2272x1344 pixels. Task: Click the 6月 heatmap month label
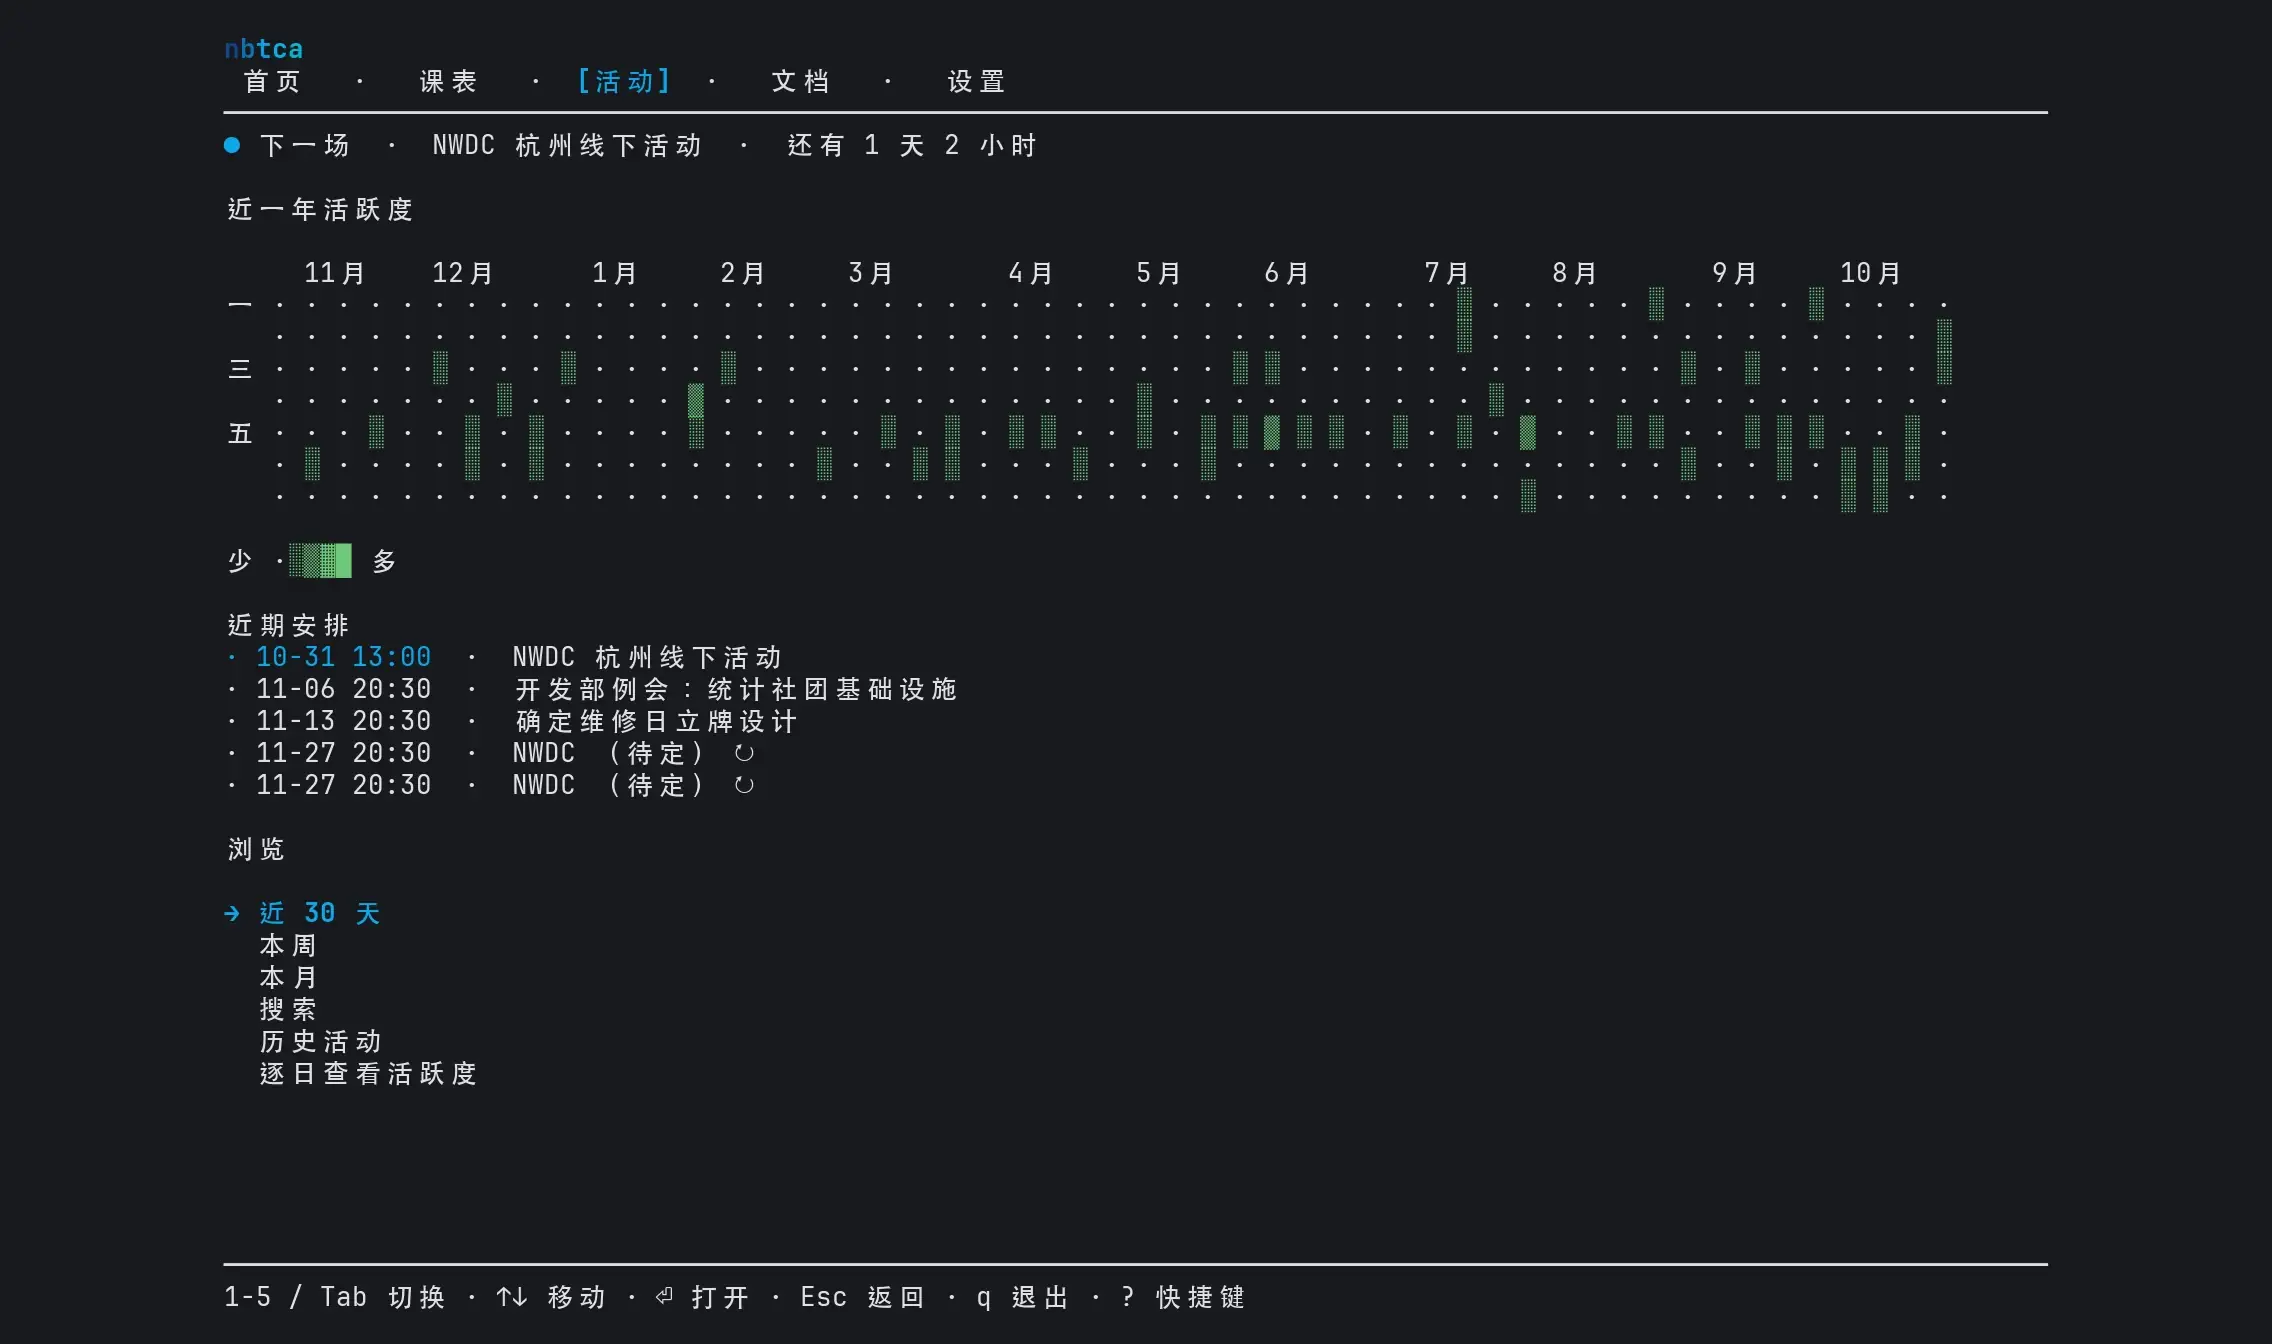tap(1287, 273)
